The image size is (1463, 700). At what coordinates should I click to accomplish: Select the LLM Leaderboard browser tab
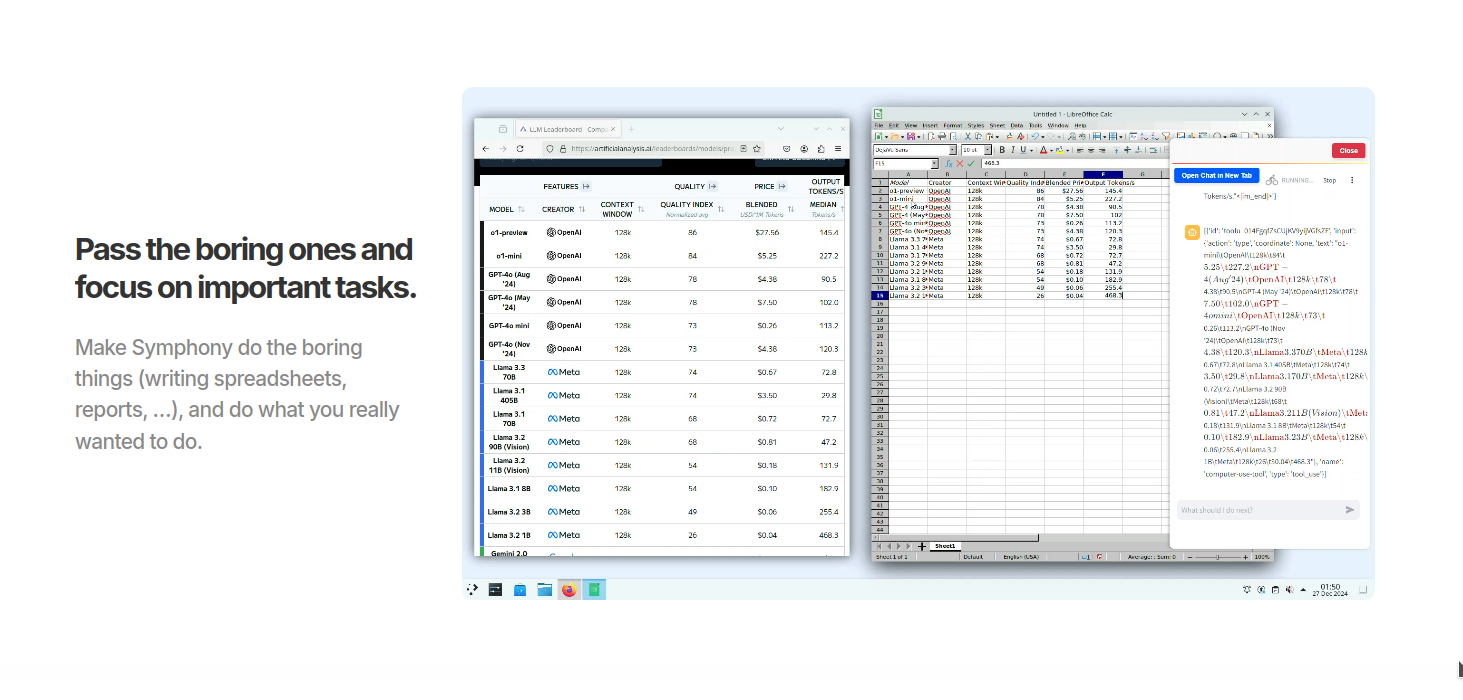coord(568,129)
